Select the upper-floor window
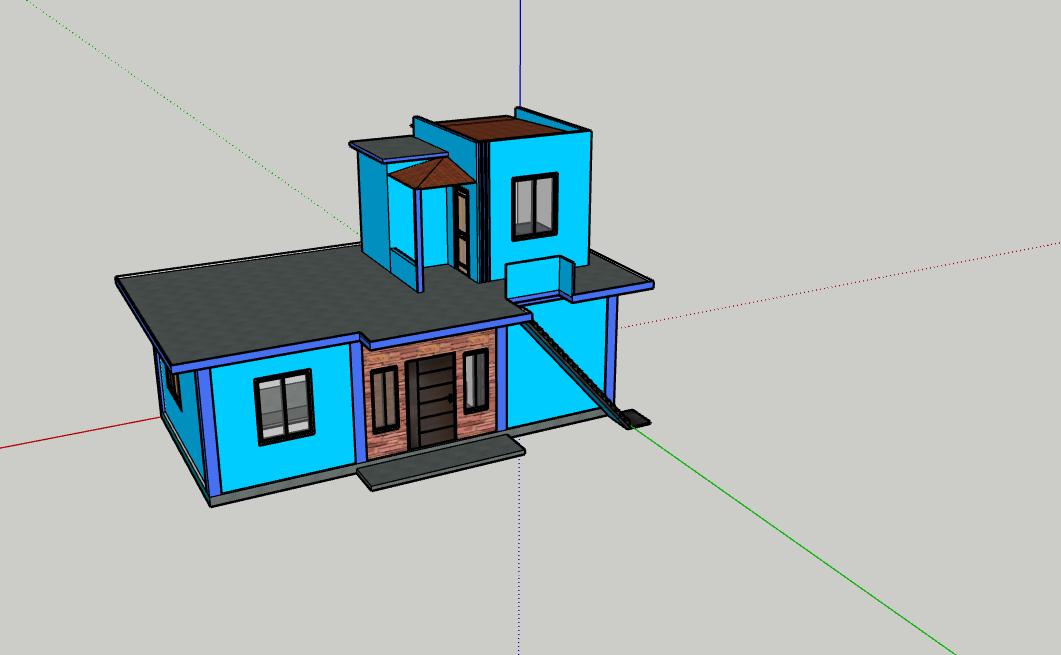Screen dimensions: 1061x655 [535, 207]
